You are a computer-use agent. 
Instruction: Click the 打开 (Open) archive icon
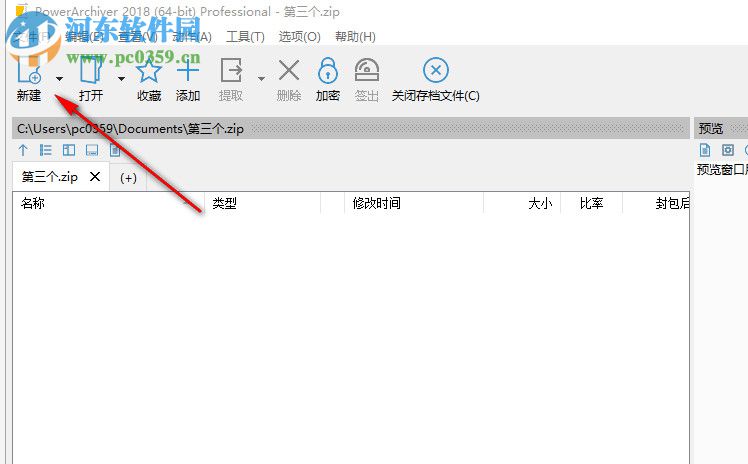(x=91, y=72)
